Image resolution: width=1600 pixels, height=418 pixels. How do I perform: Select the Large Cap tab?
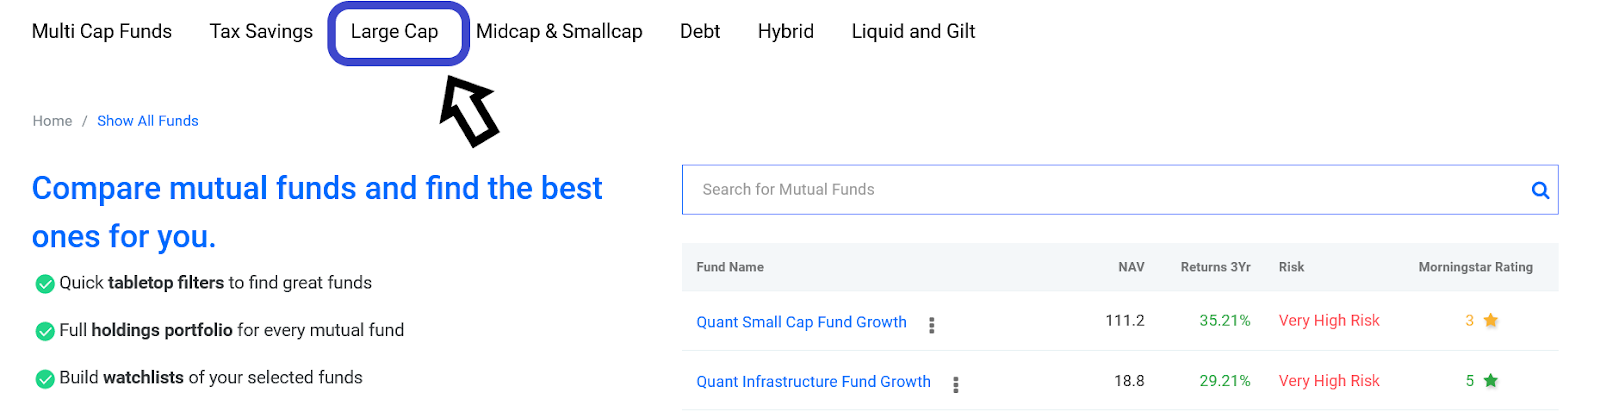395,31
